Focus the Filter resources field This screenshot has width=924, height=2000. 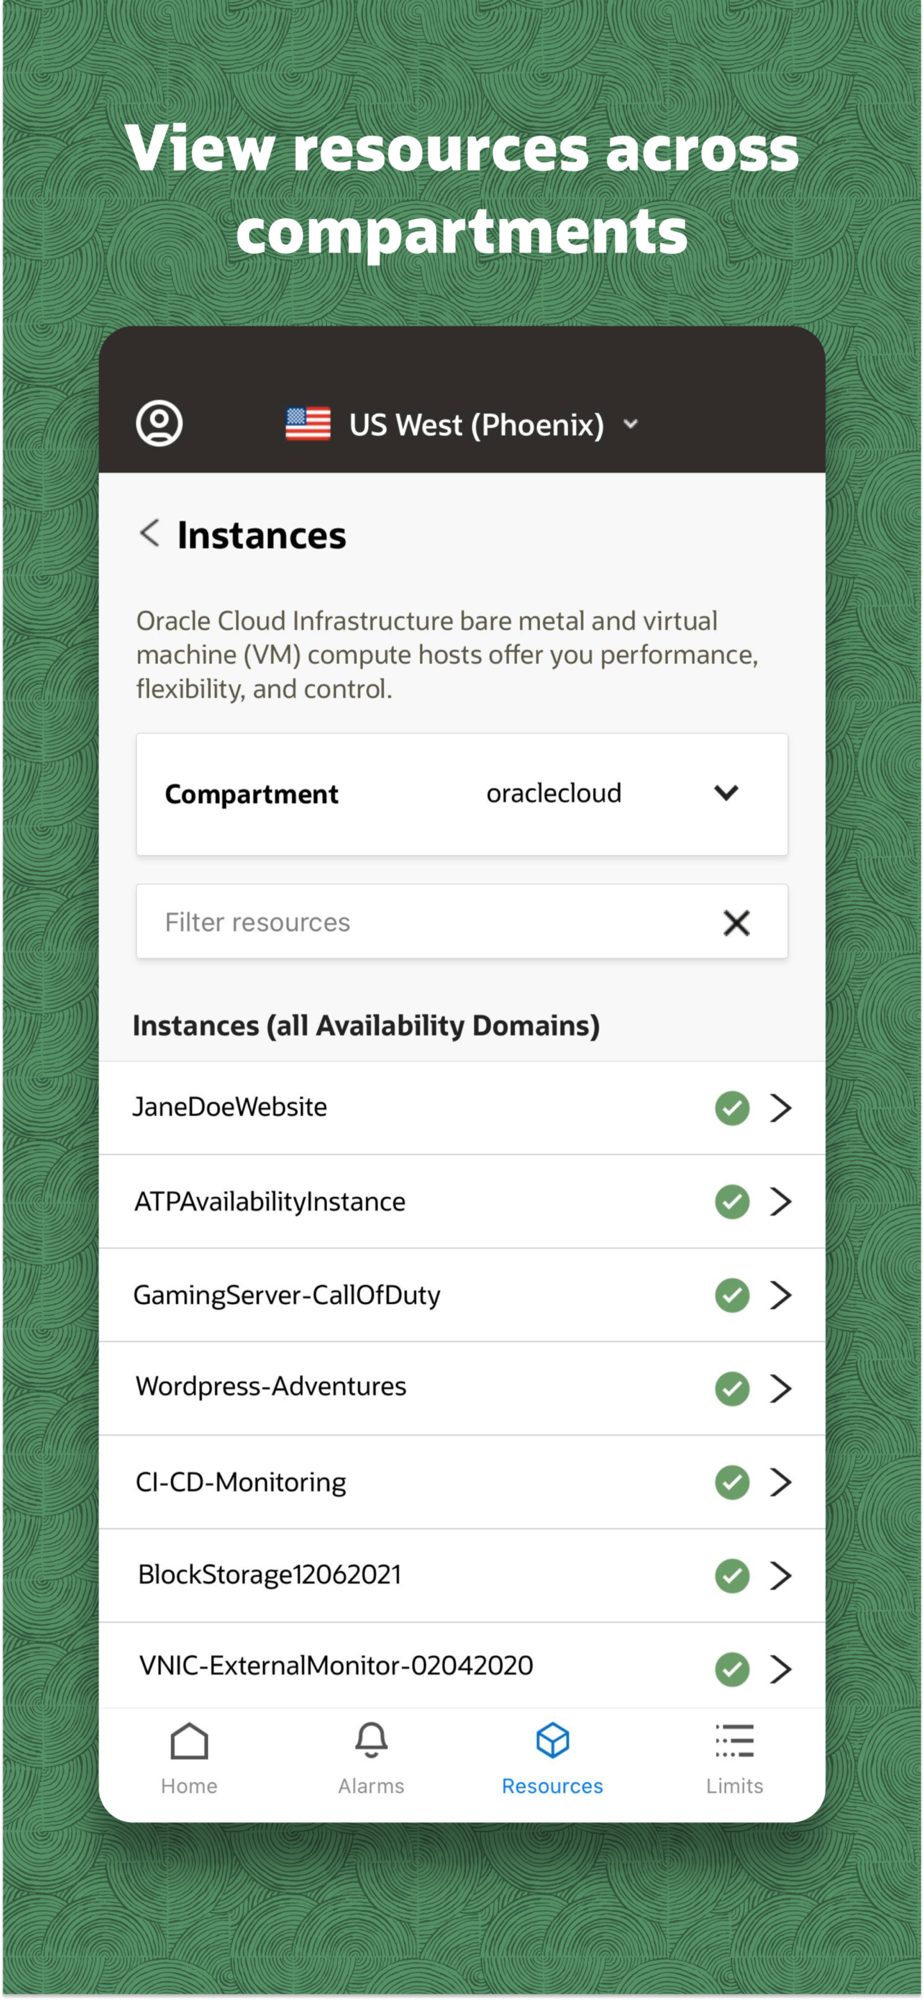[462, 922]
